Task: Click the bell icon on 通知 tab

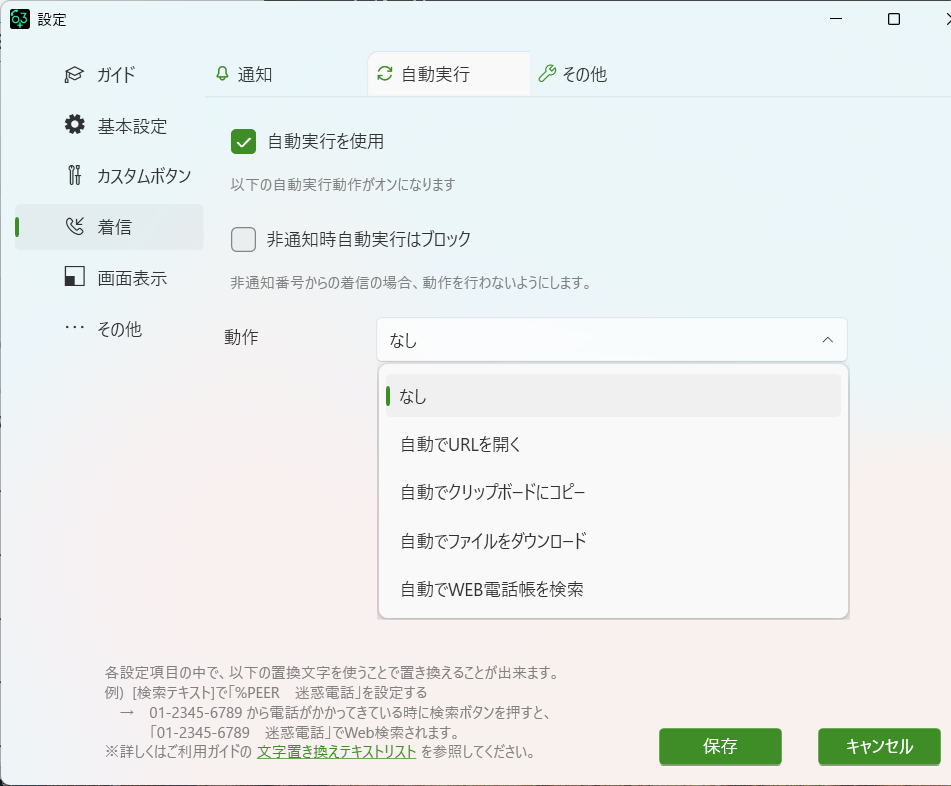Action: pos(222,75)
